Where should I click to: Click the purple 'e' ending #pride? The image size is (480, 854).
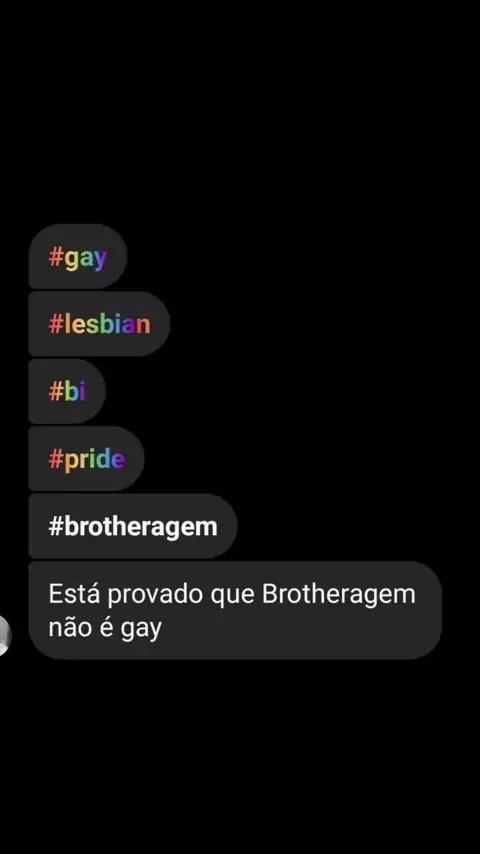point(118,461)
